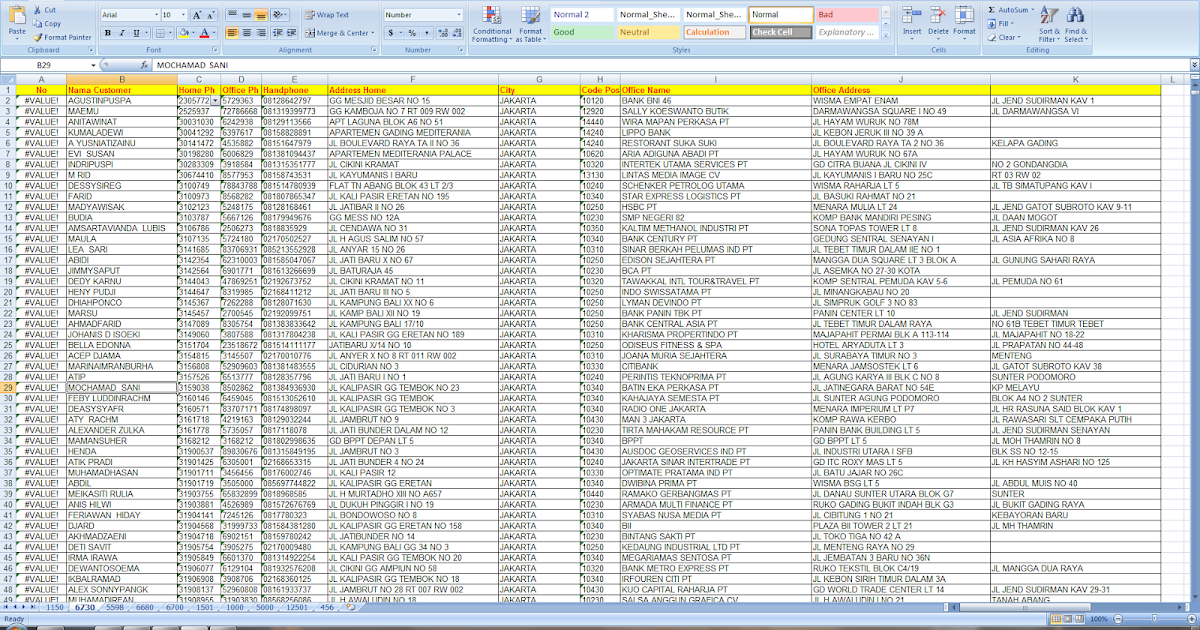Open the Fill dropdown
This screenshot has height=630, width=1200.
point(1000,23)
